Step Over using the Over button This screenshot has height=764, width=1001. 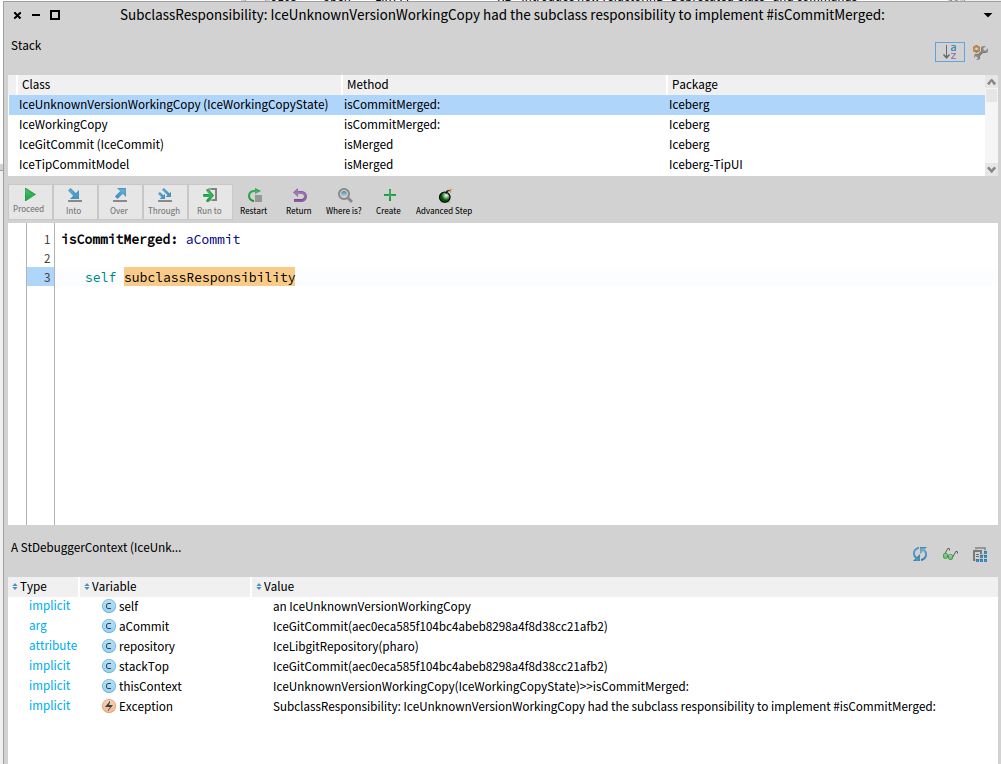(x=119, y=201)
